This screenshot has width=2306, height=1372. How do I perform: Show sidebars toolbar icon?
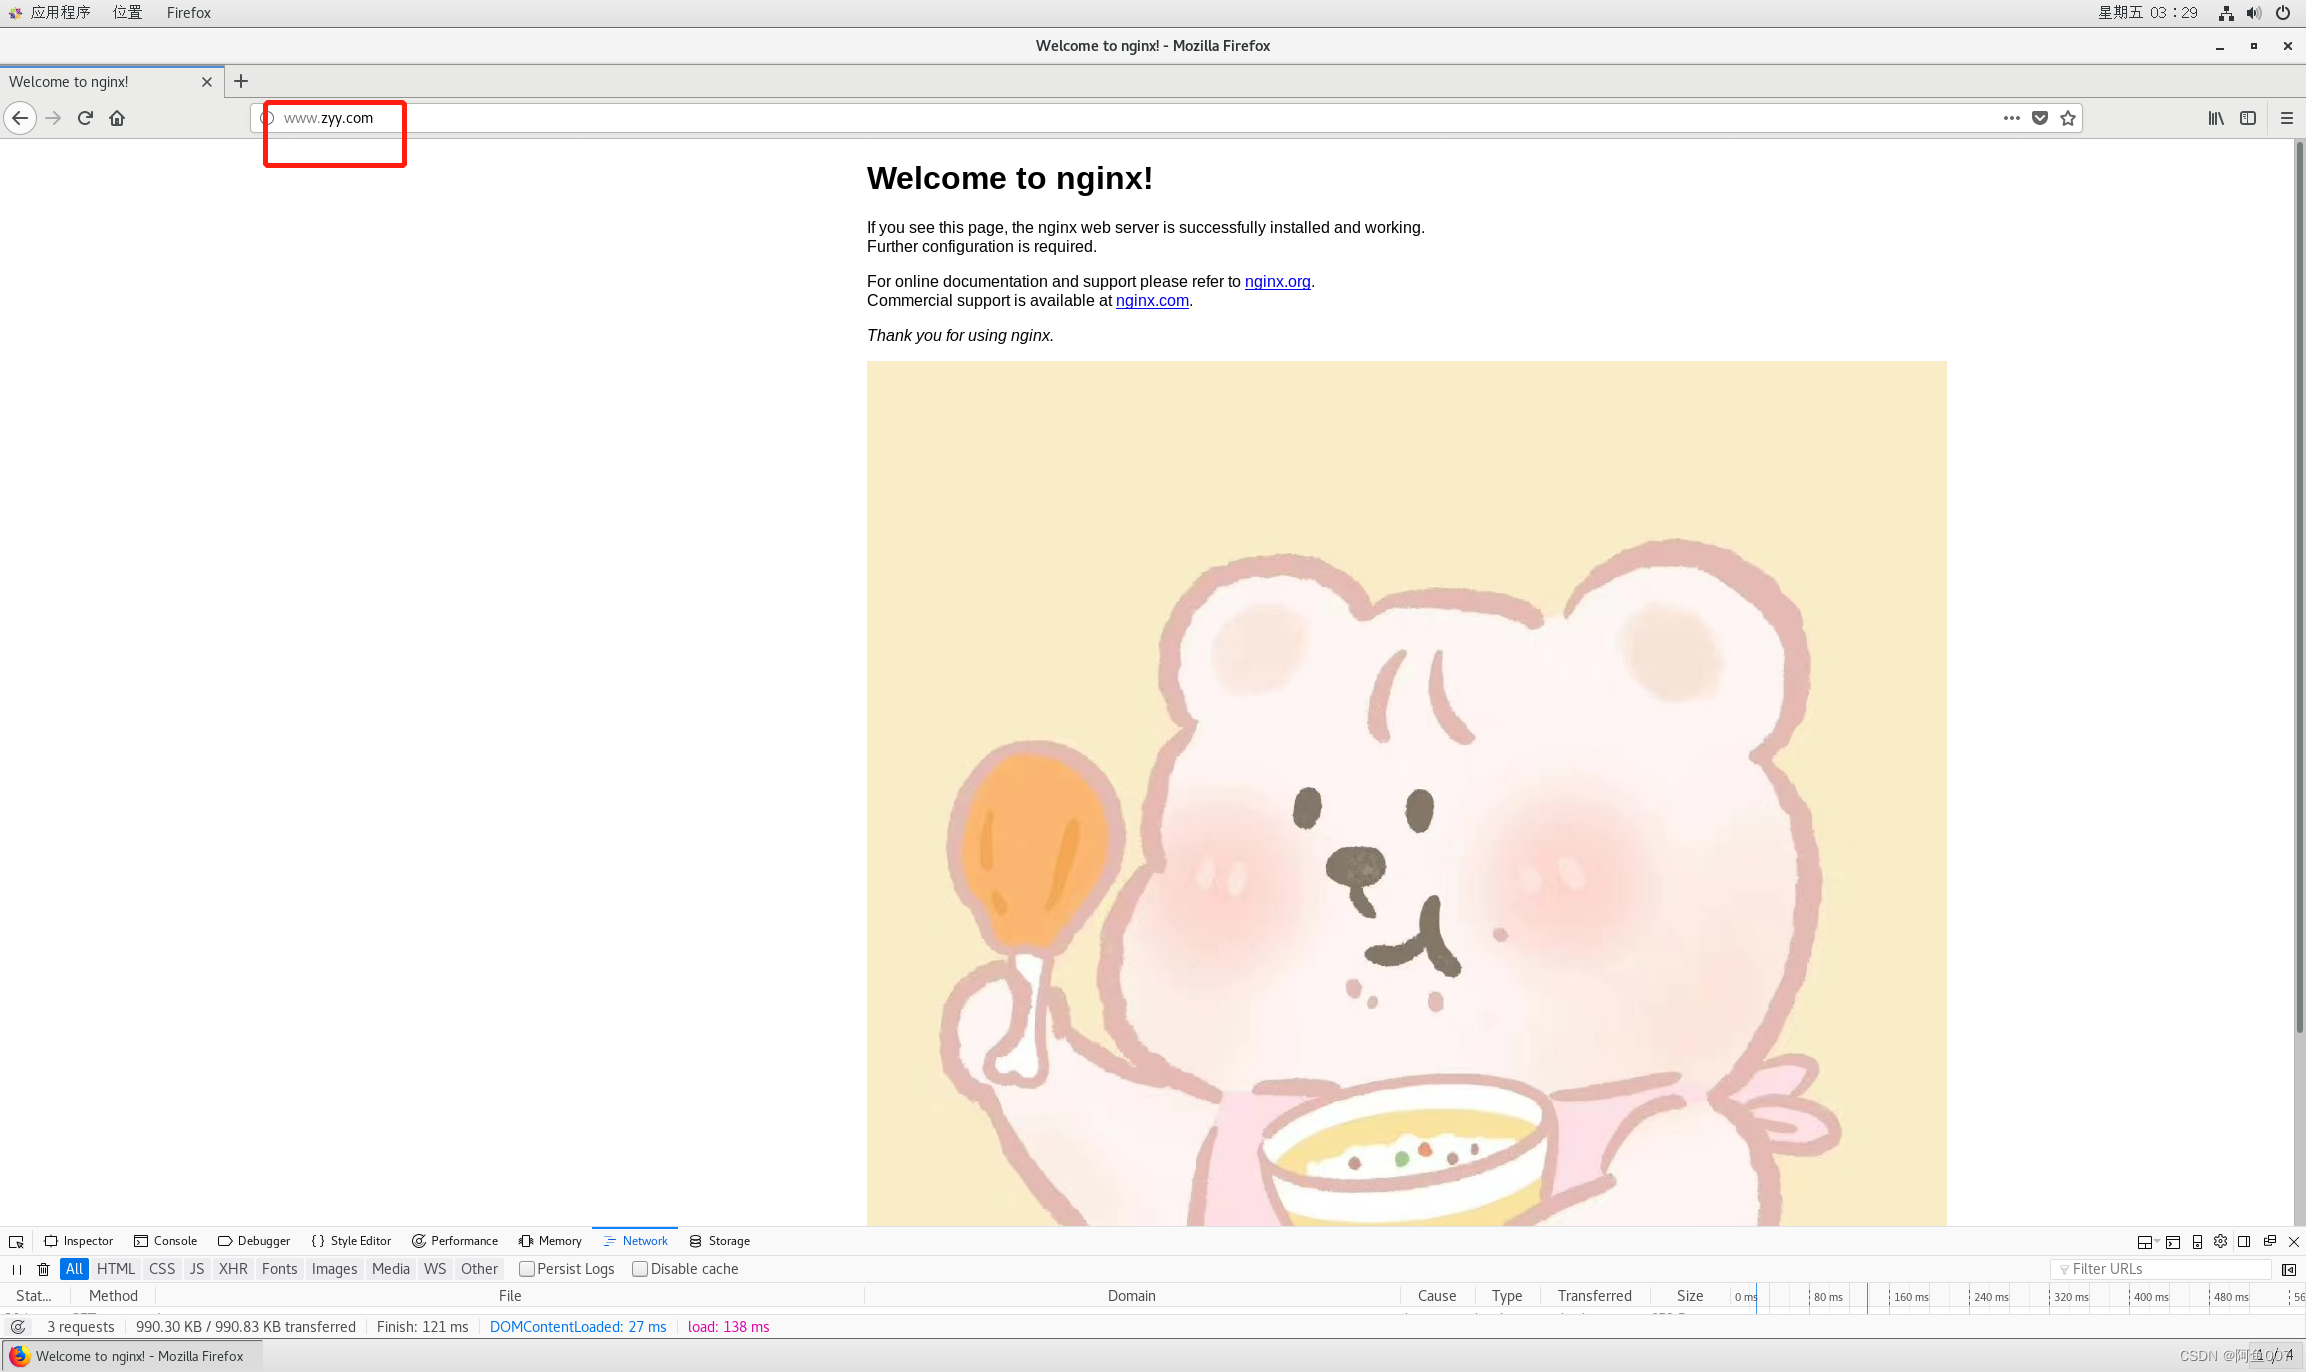coord(2248,118)
